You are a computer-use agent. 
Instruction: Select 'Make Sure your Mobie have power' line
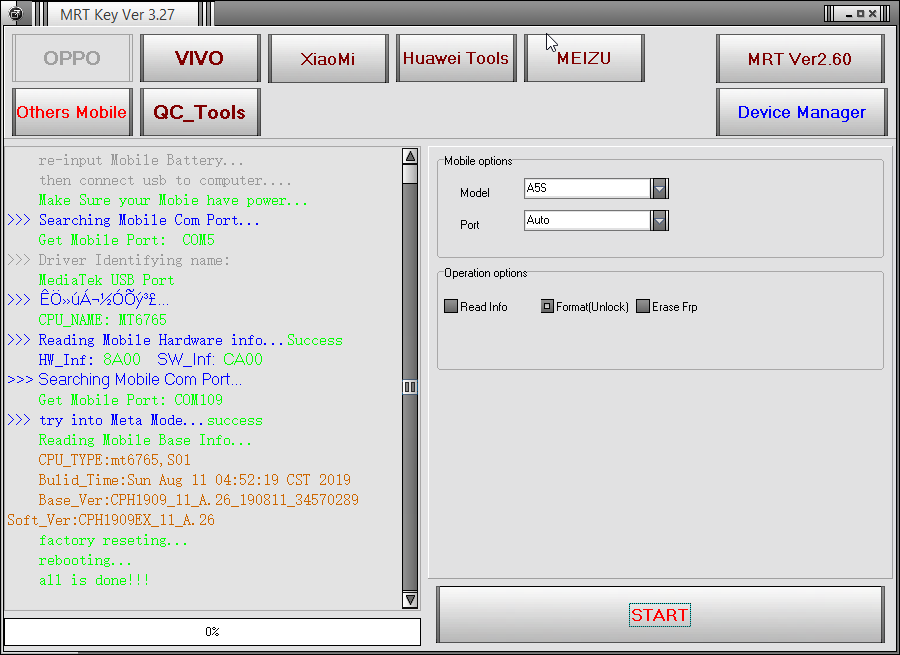pos(173,200)
